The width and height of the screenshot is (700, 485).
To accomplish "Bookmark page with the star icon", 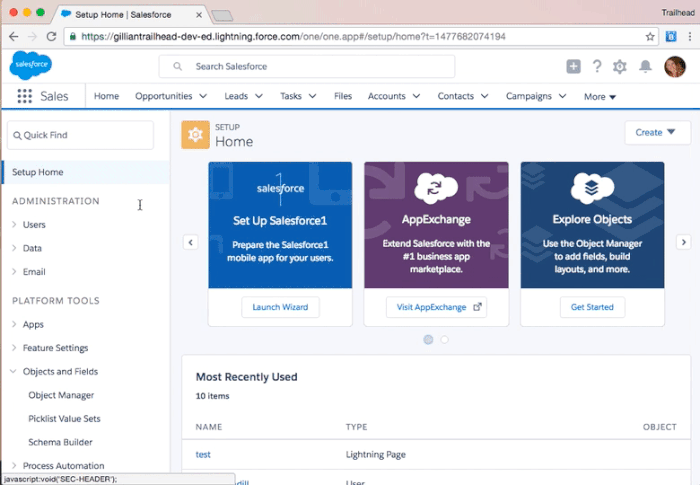I will point(650,37).
